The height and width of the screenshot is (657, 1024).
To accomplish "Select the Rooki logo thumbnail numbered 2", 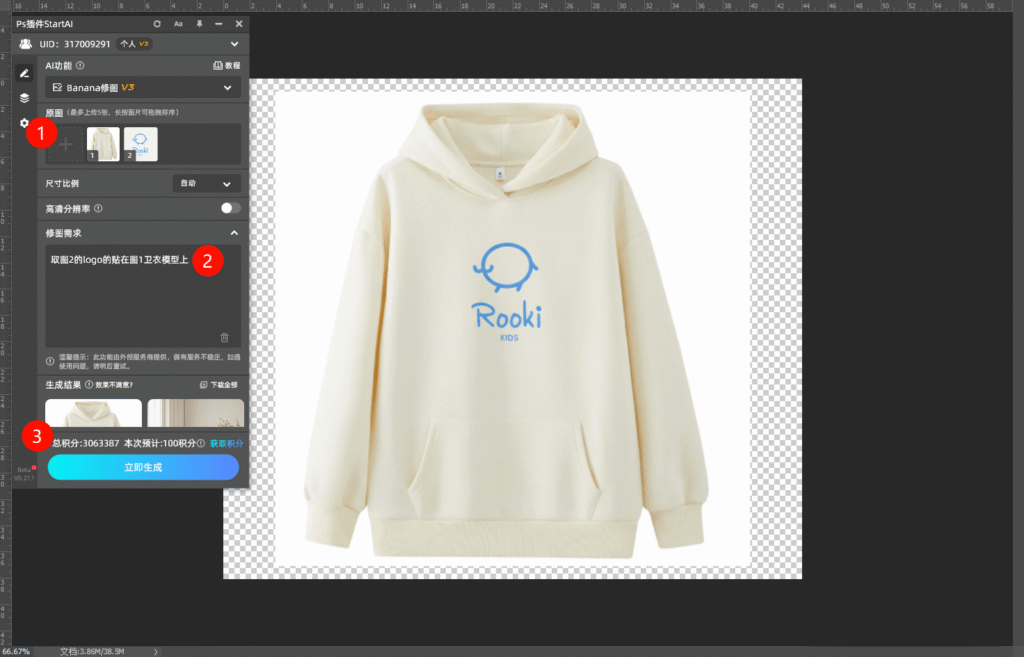I will pyautogui.click(x=140, y=144).
